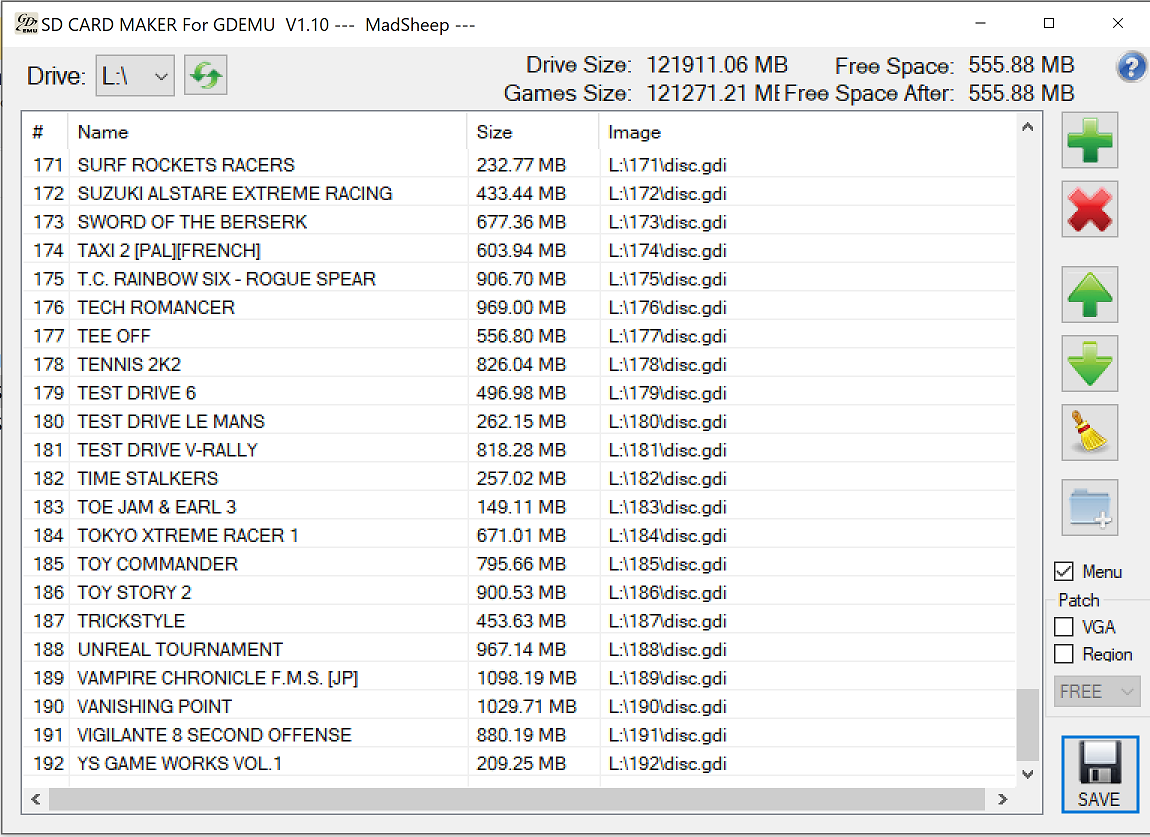Select VIGILANTE 8 SECOND OFFENSE row
This screenshot has height=837, width=1150.
coord(519,735)
